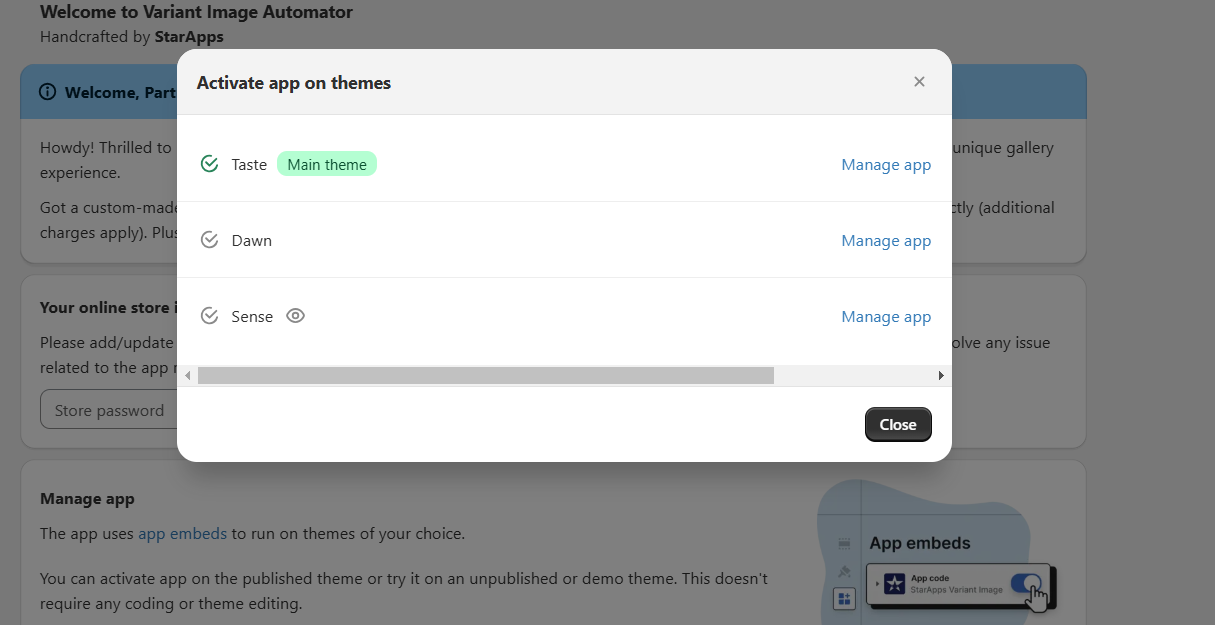Open Manage app for Sense theme
Image resolution: width=1215 pixels, height=625 pixels.
(886, 317)
